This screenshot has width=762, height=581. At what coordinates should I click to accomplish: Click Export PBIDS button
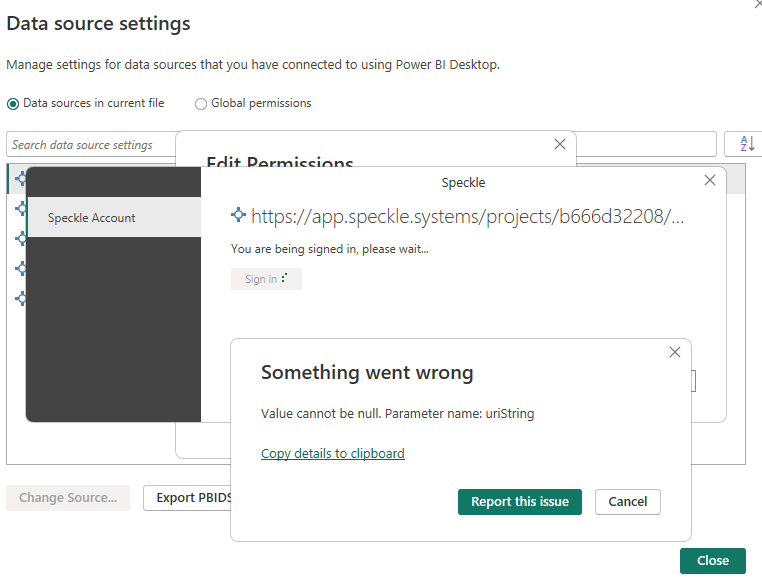187,498
